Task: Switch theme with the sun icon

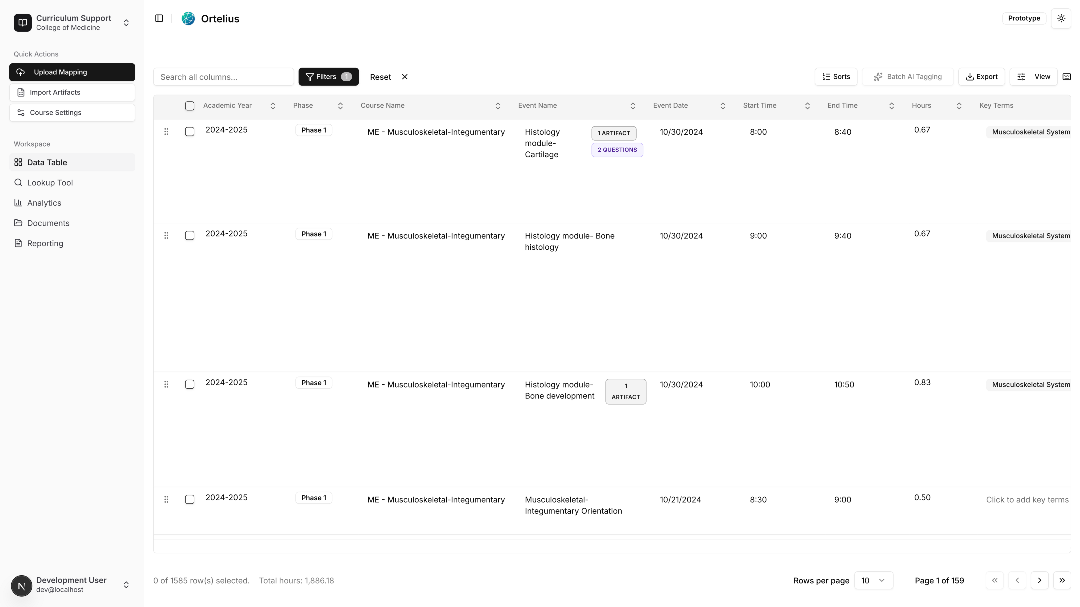Action: pos(1061,18)
